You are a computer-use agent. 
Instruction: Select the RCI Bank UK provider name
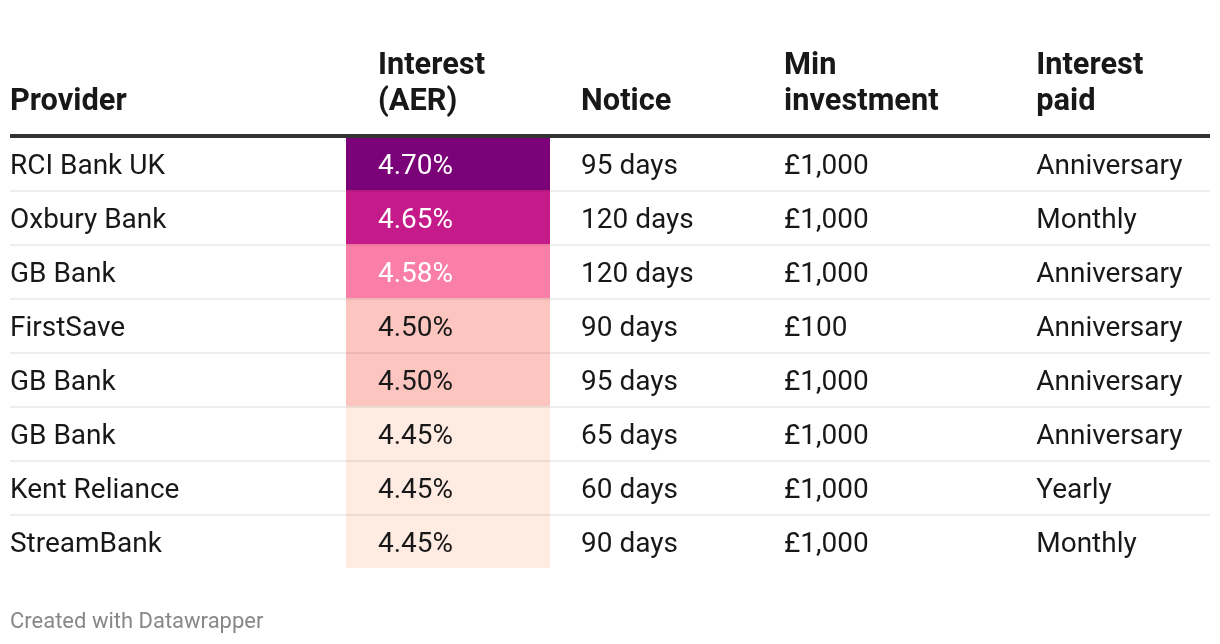88,165
